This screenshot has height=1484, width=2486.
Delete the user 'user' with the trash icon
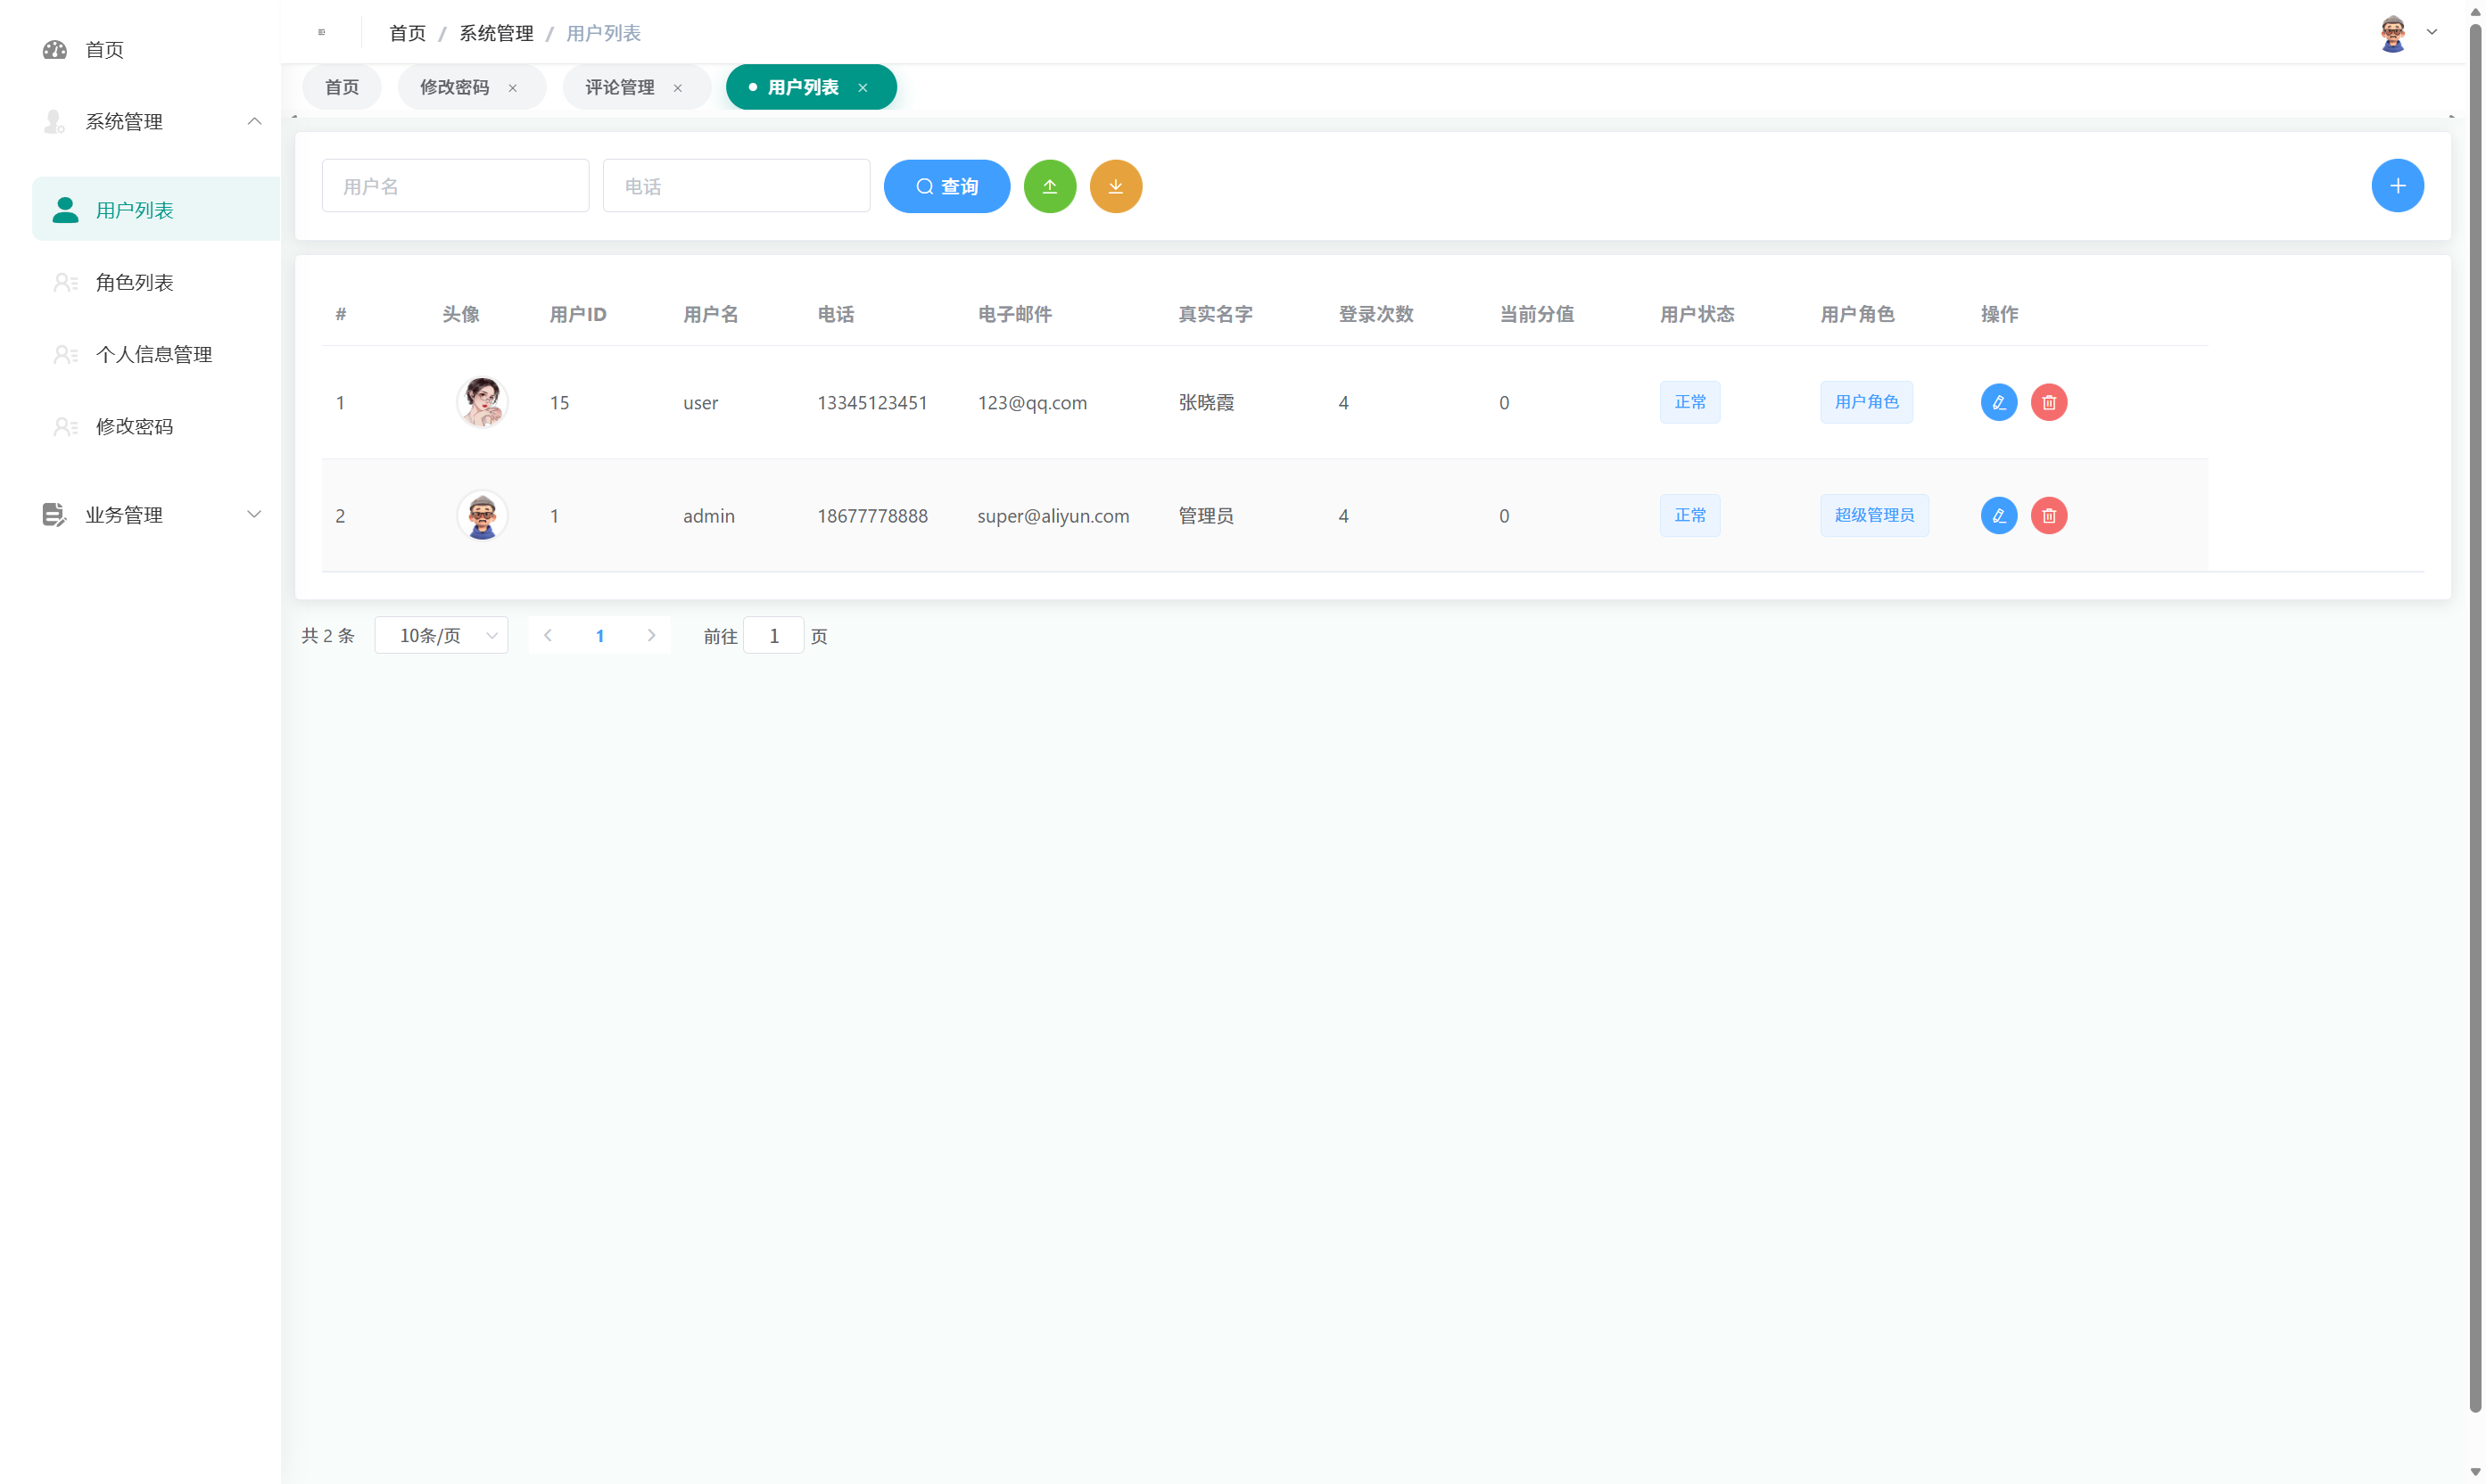tap(2049, 402)
